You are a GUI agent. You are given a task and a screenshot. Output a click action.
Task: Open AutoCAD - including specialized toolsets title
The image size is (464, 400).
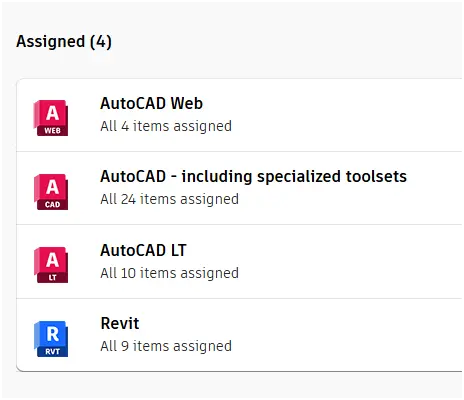[x=253, y=176]
